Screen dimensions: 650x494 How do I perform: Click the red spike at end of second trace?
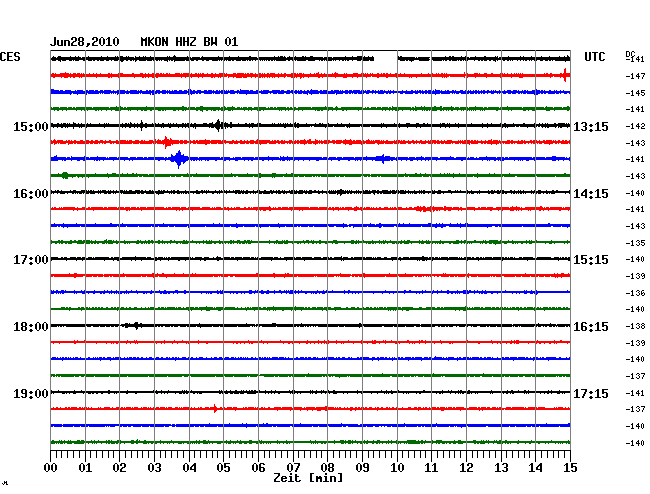pyautogui.click(x=565, y=75)
